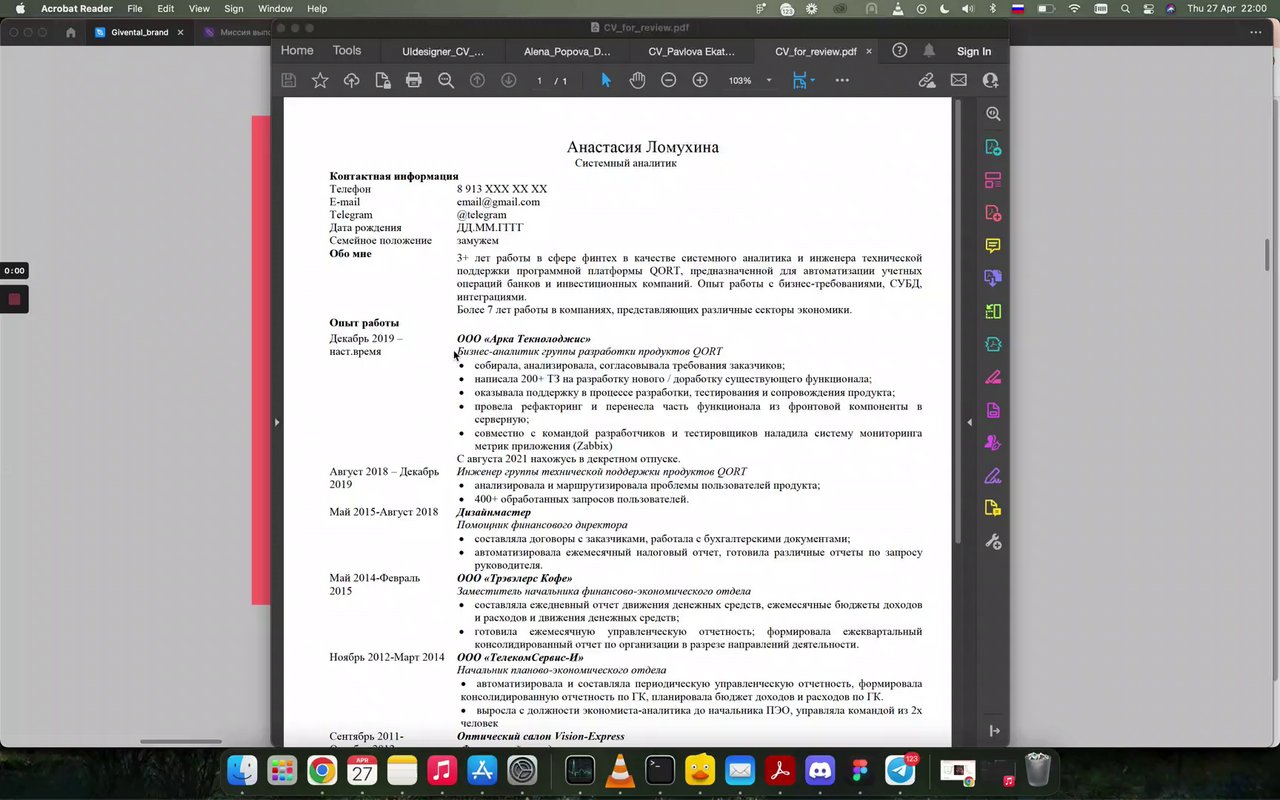Click the red recording stop button
Viewport: 1280px width, 800px height.
click(x=14, y=298)
